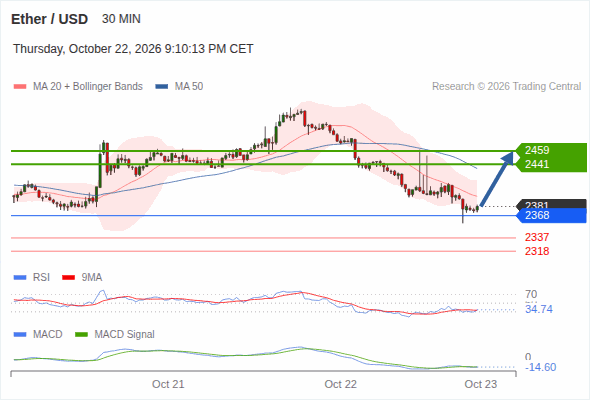Click the 2337 support price label
Screen dimensions: 590x400
(x=537, y=237)
